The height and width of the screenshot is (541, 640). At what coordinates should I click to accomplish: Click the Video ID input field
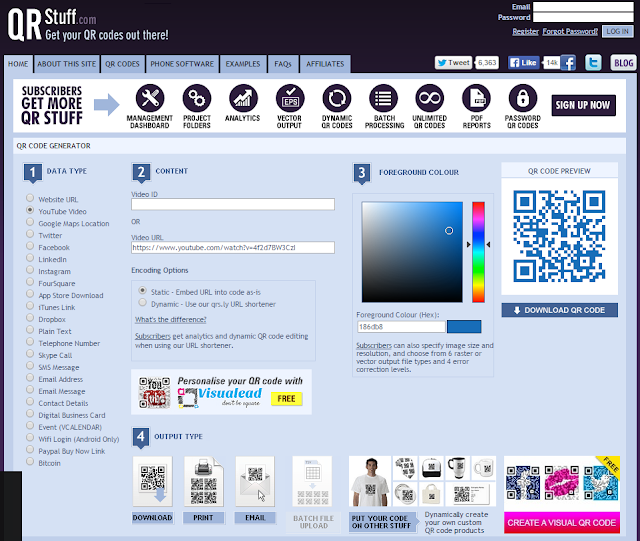(233, 204)
